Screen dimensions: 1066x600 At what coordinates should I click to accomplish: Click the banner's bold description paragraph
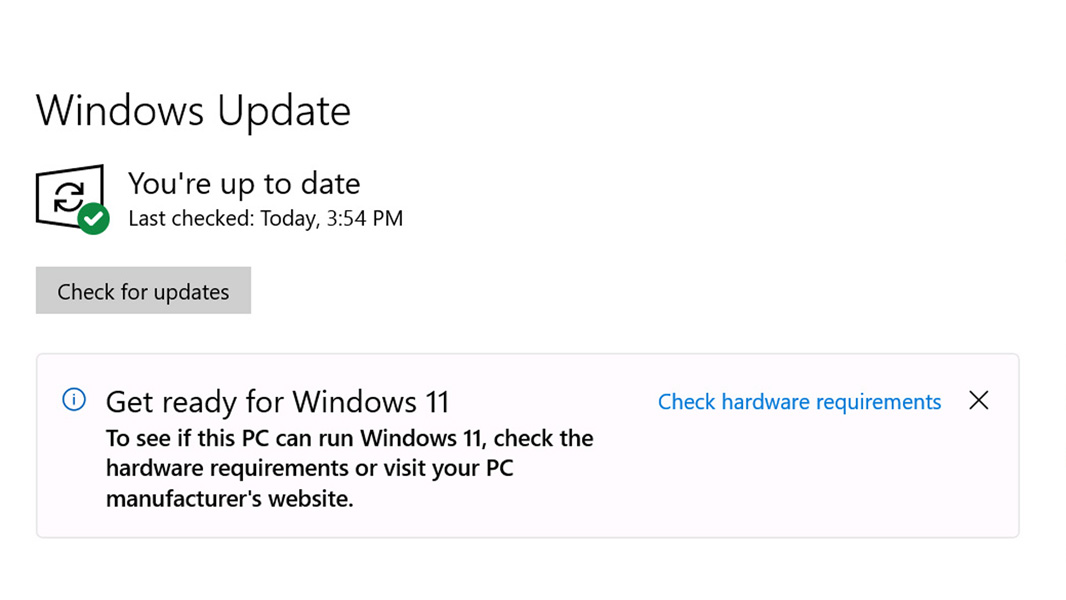(x=349, y=468)
